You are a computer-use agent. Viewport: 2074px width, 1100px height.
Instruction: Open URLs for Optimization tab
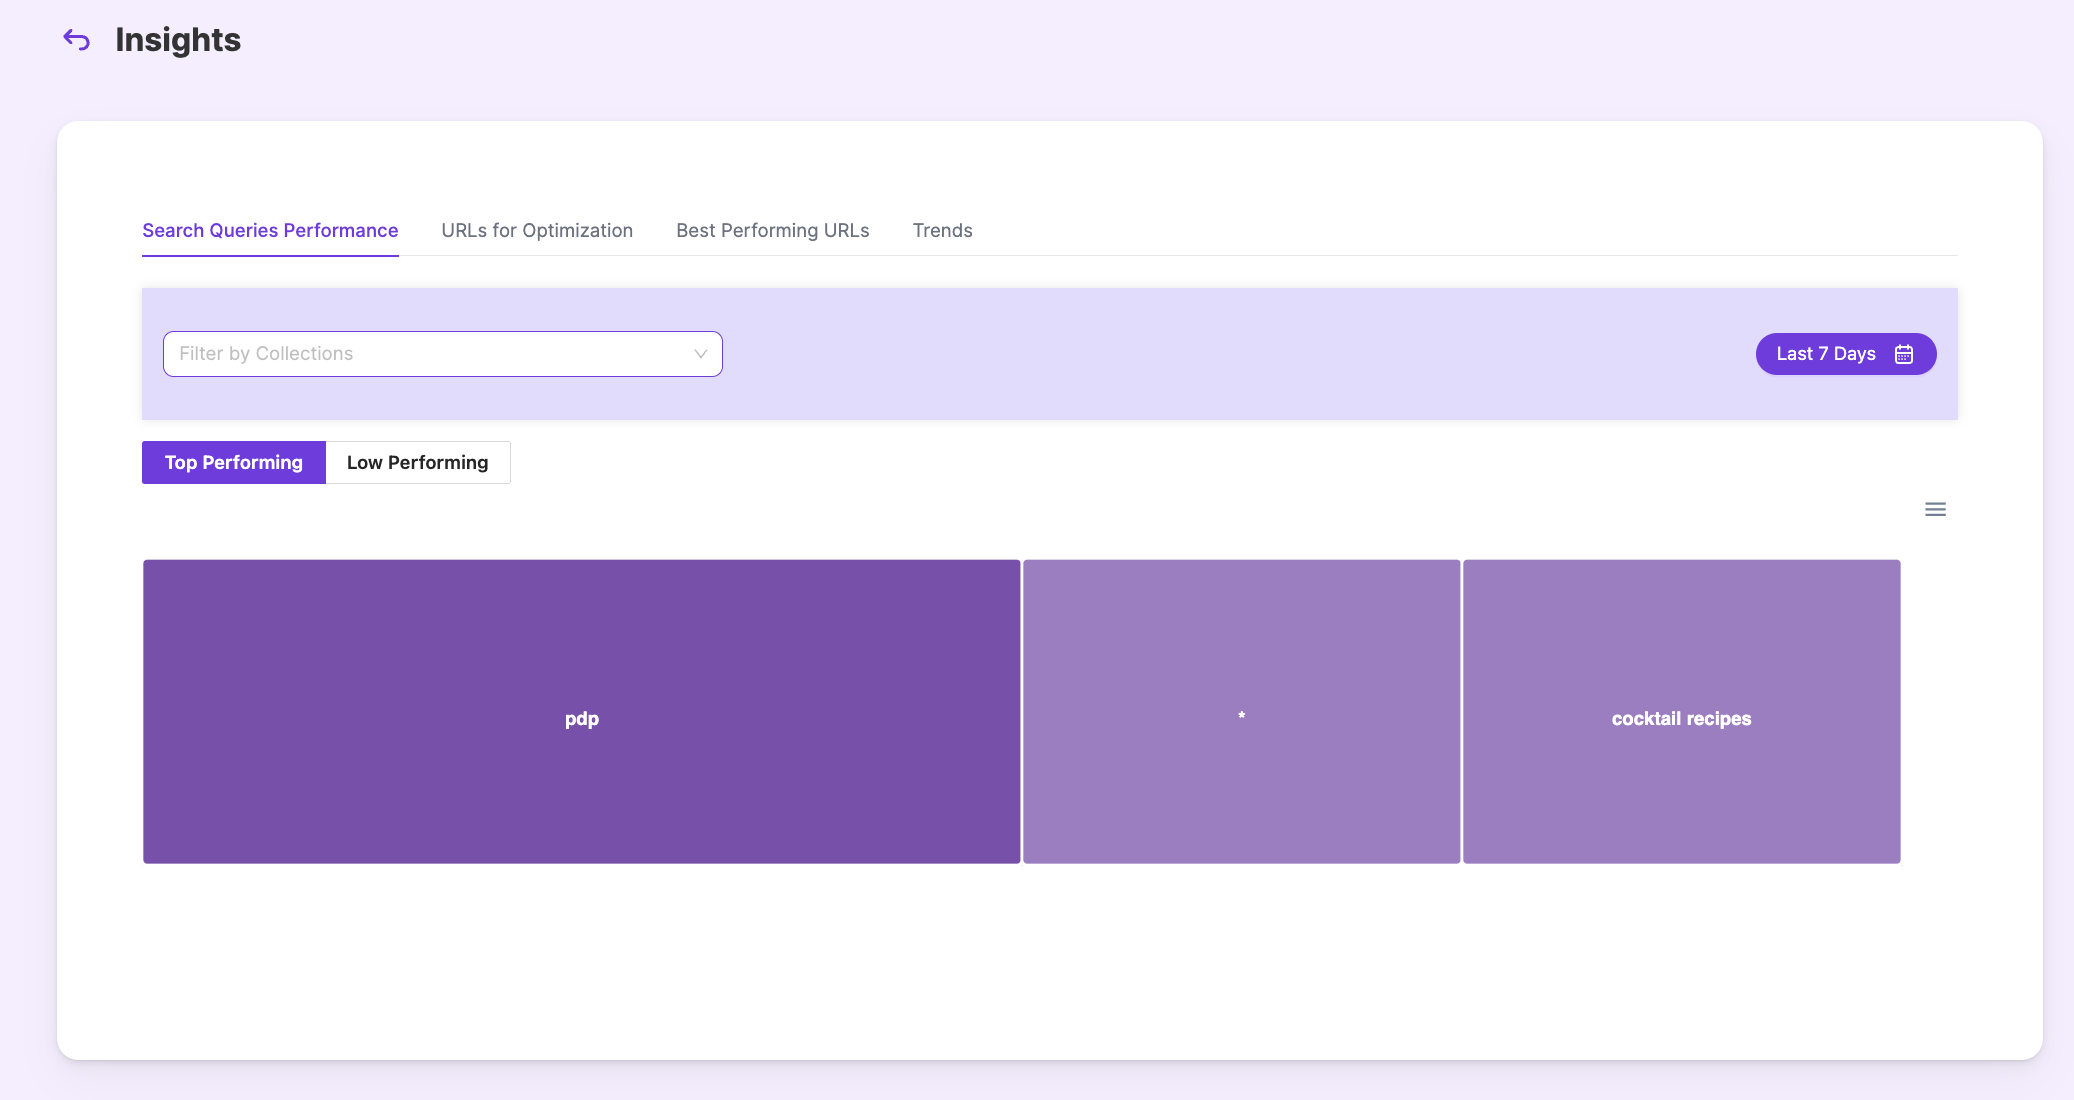pos(537,231)
